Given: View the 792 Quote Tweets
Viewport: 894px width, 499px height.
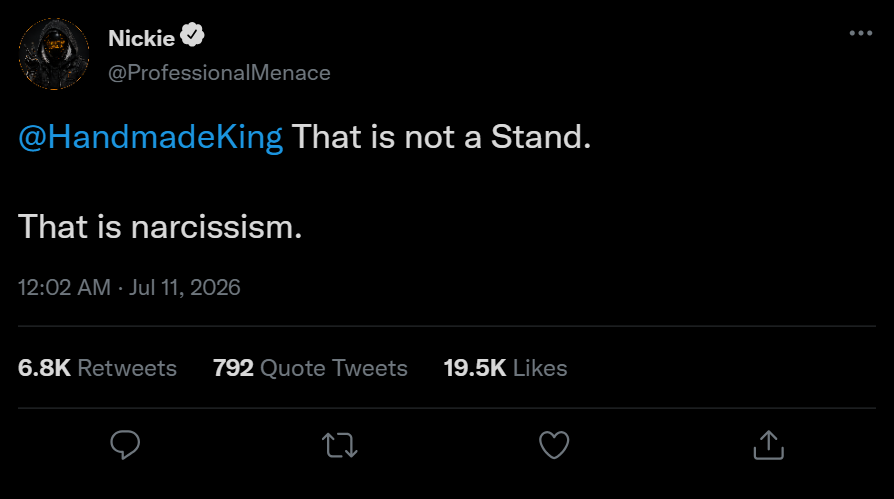Looking at the screenshot, I should coord(310,368).
